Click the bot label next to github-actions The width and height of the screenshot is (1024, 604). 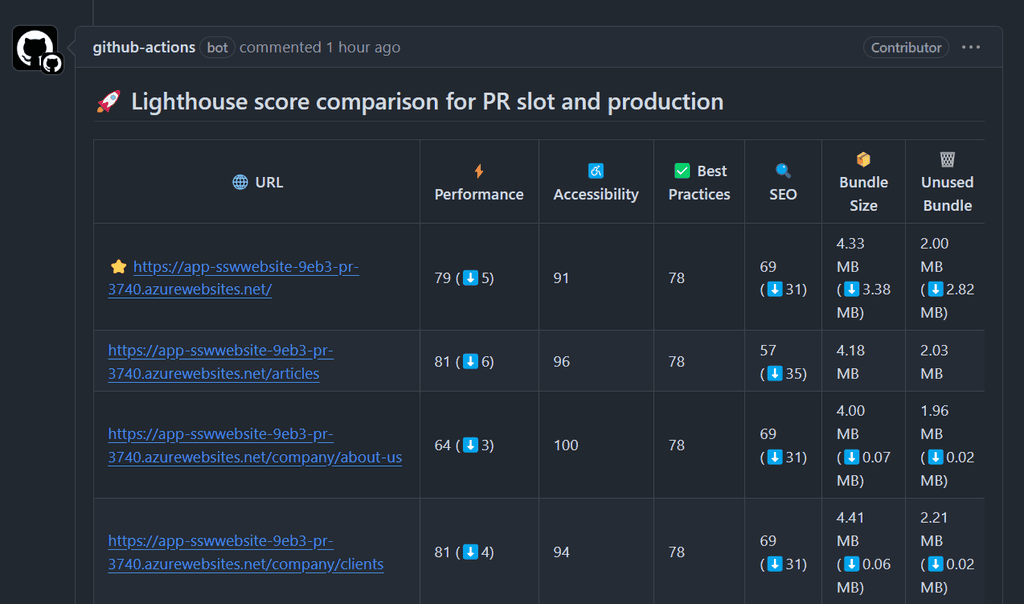(217, 47)
